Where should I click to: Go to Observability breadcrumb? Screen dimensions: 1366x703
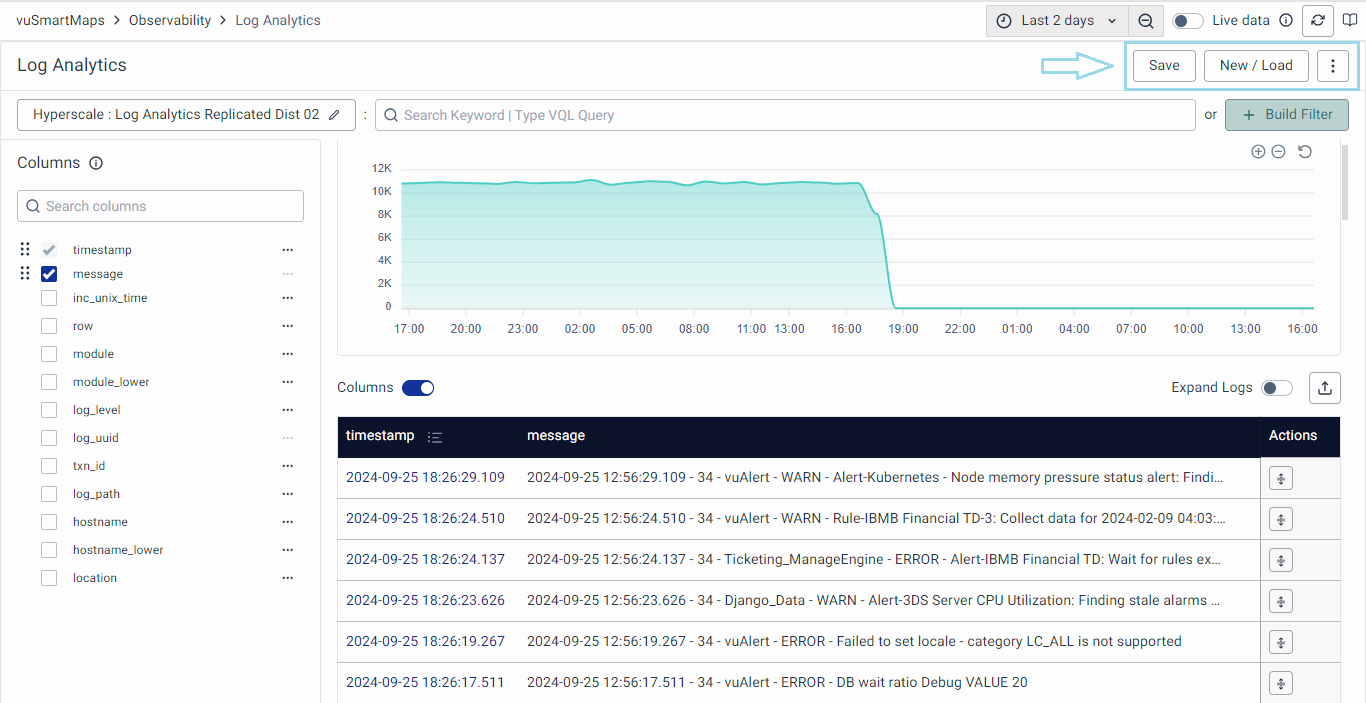[x=170, y=21]
